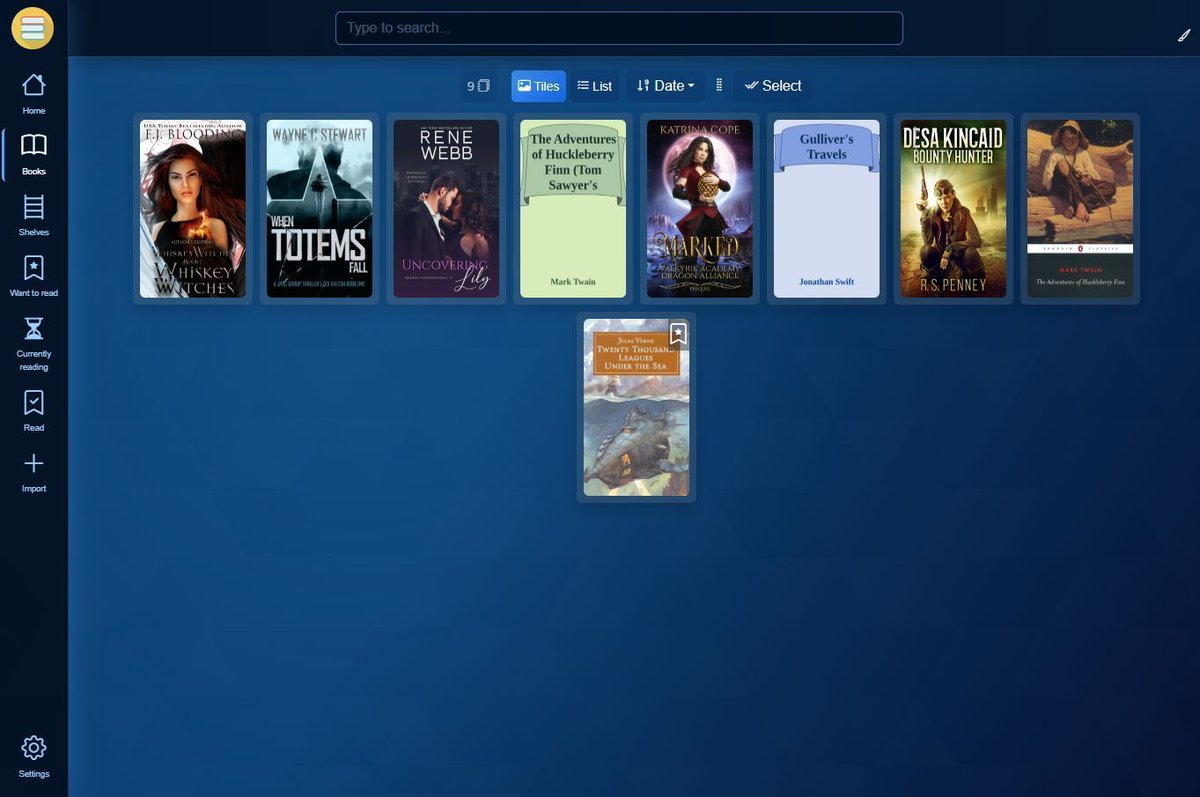The width and height of the screenshot is (1200, 797).
Task: Open the vertical dots options menu
Action: 719,86
